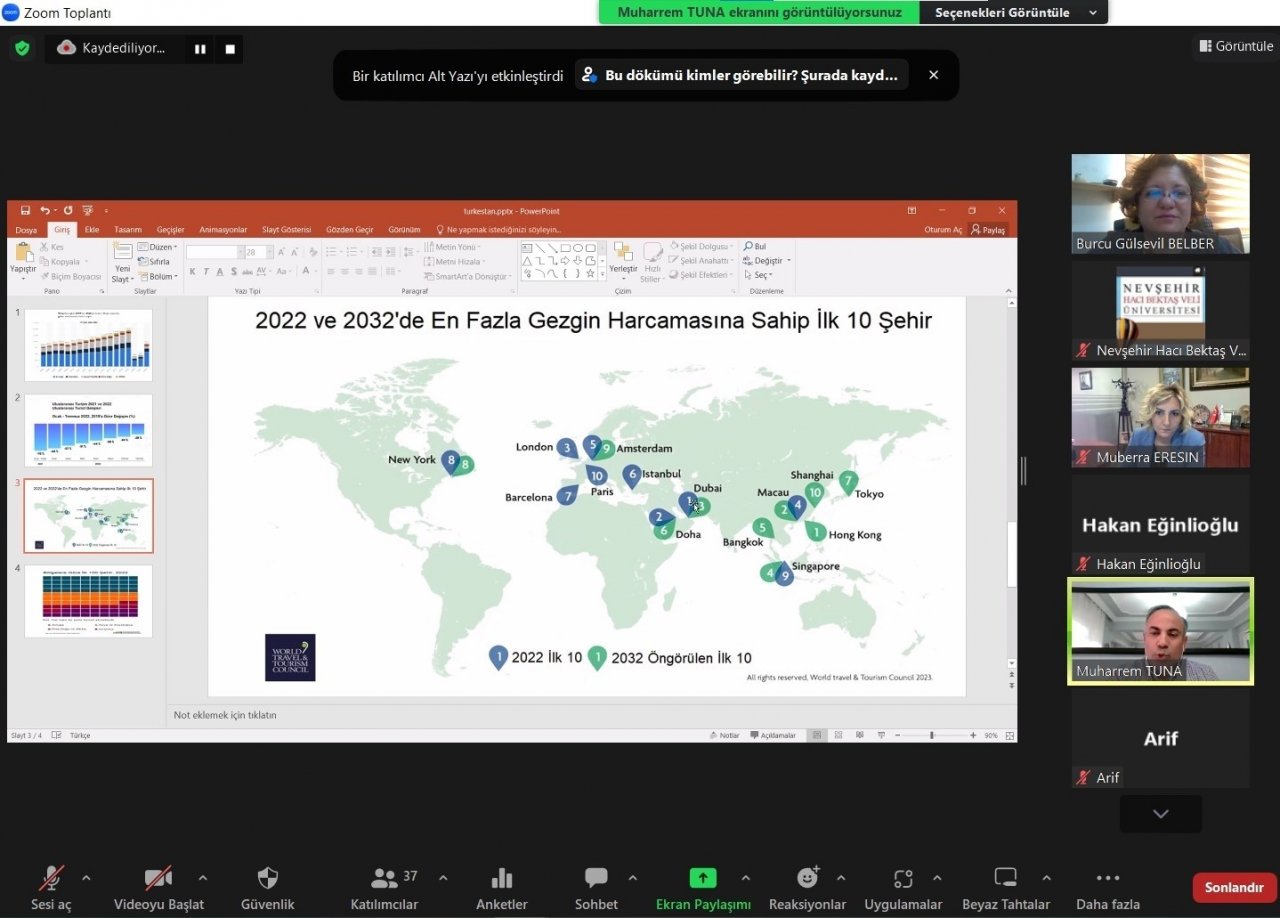Open Anketler polls icon

tap(501, 879)
